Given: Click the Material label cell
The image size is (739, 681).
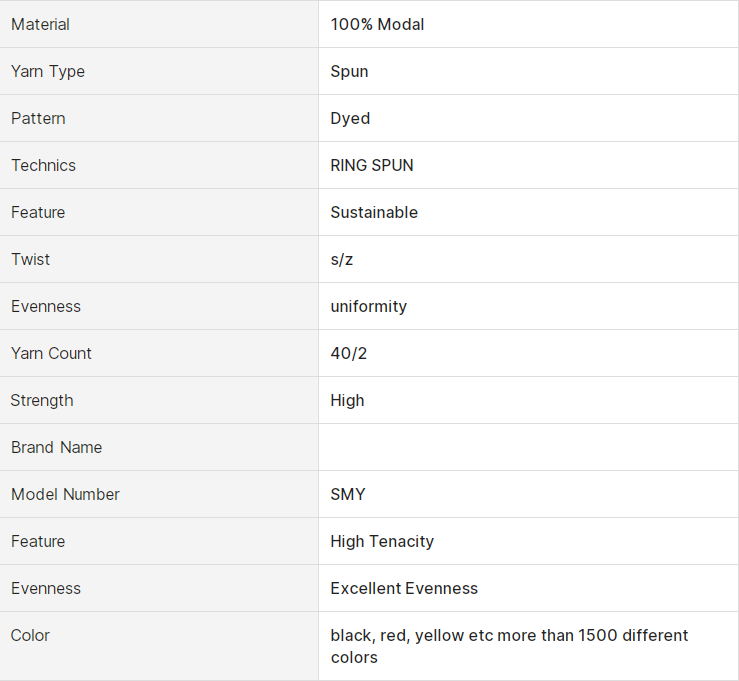Looking at the screenshot, I should click(x=159, y=24).
